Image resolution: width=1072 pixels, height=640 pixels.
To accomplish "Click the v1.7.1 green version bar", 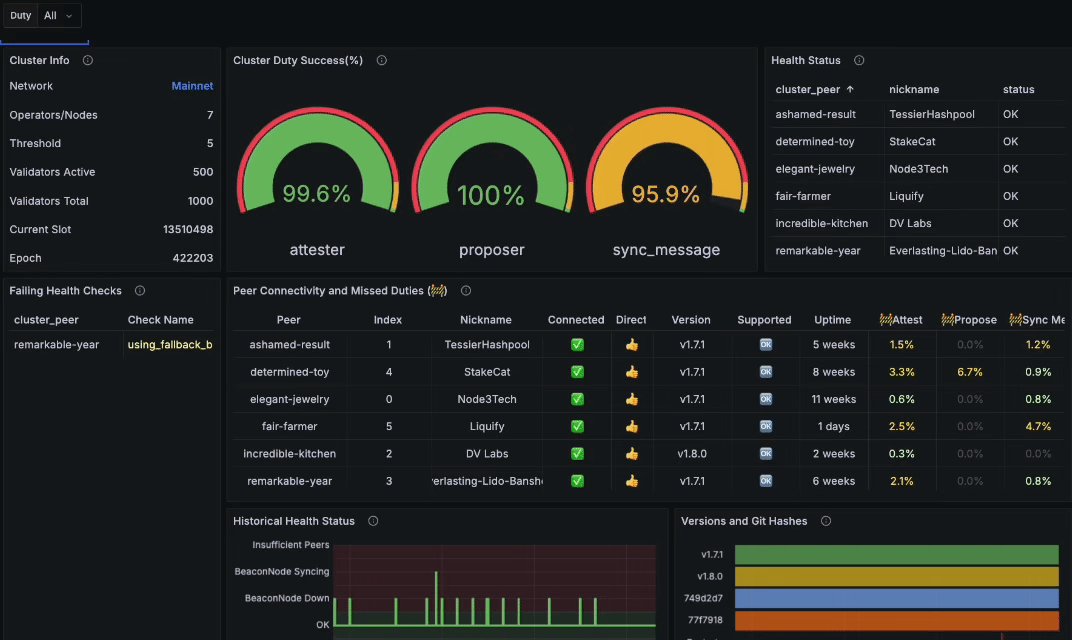I will click(x=896, y=555).
